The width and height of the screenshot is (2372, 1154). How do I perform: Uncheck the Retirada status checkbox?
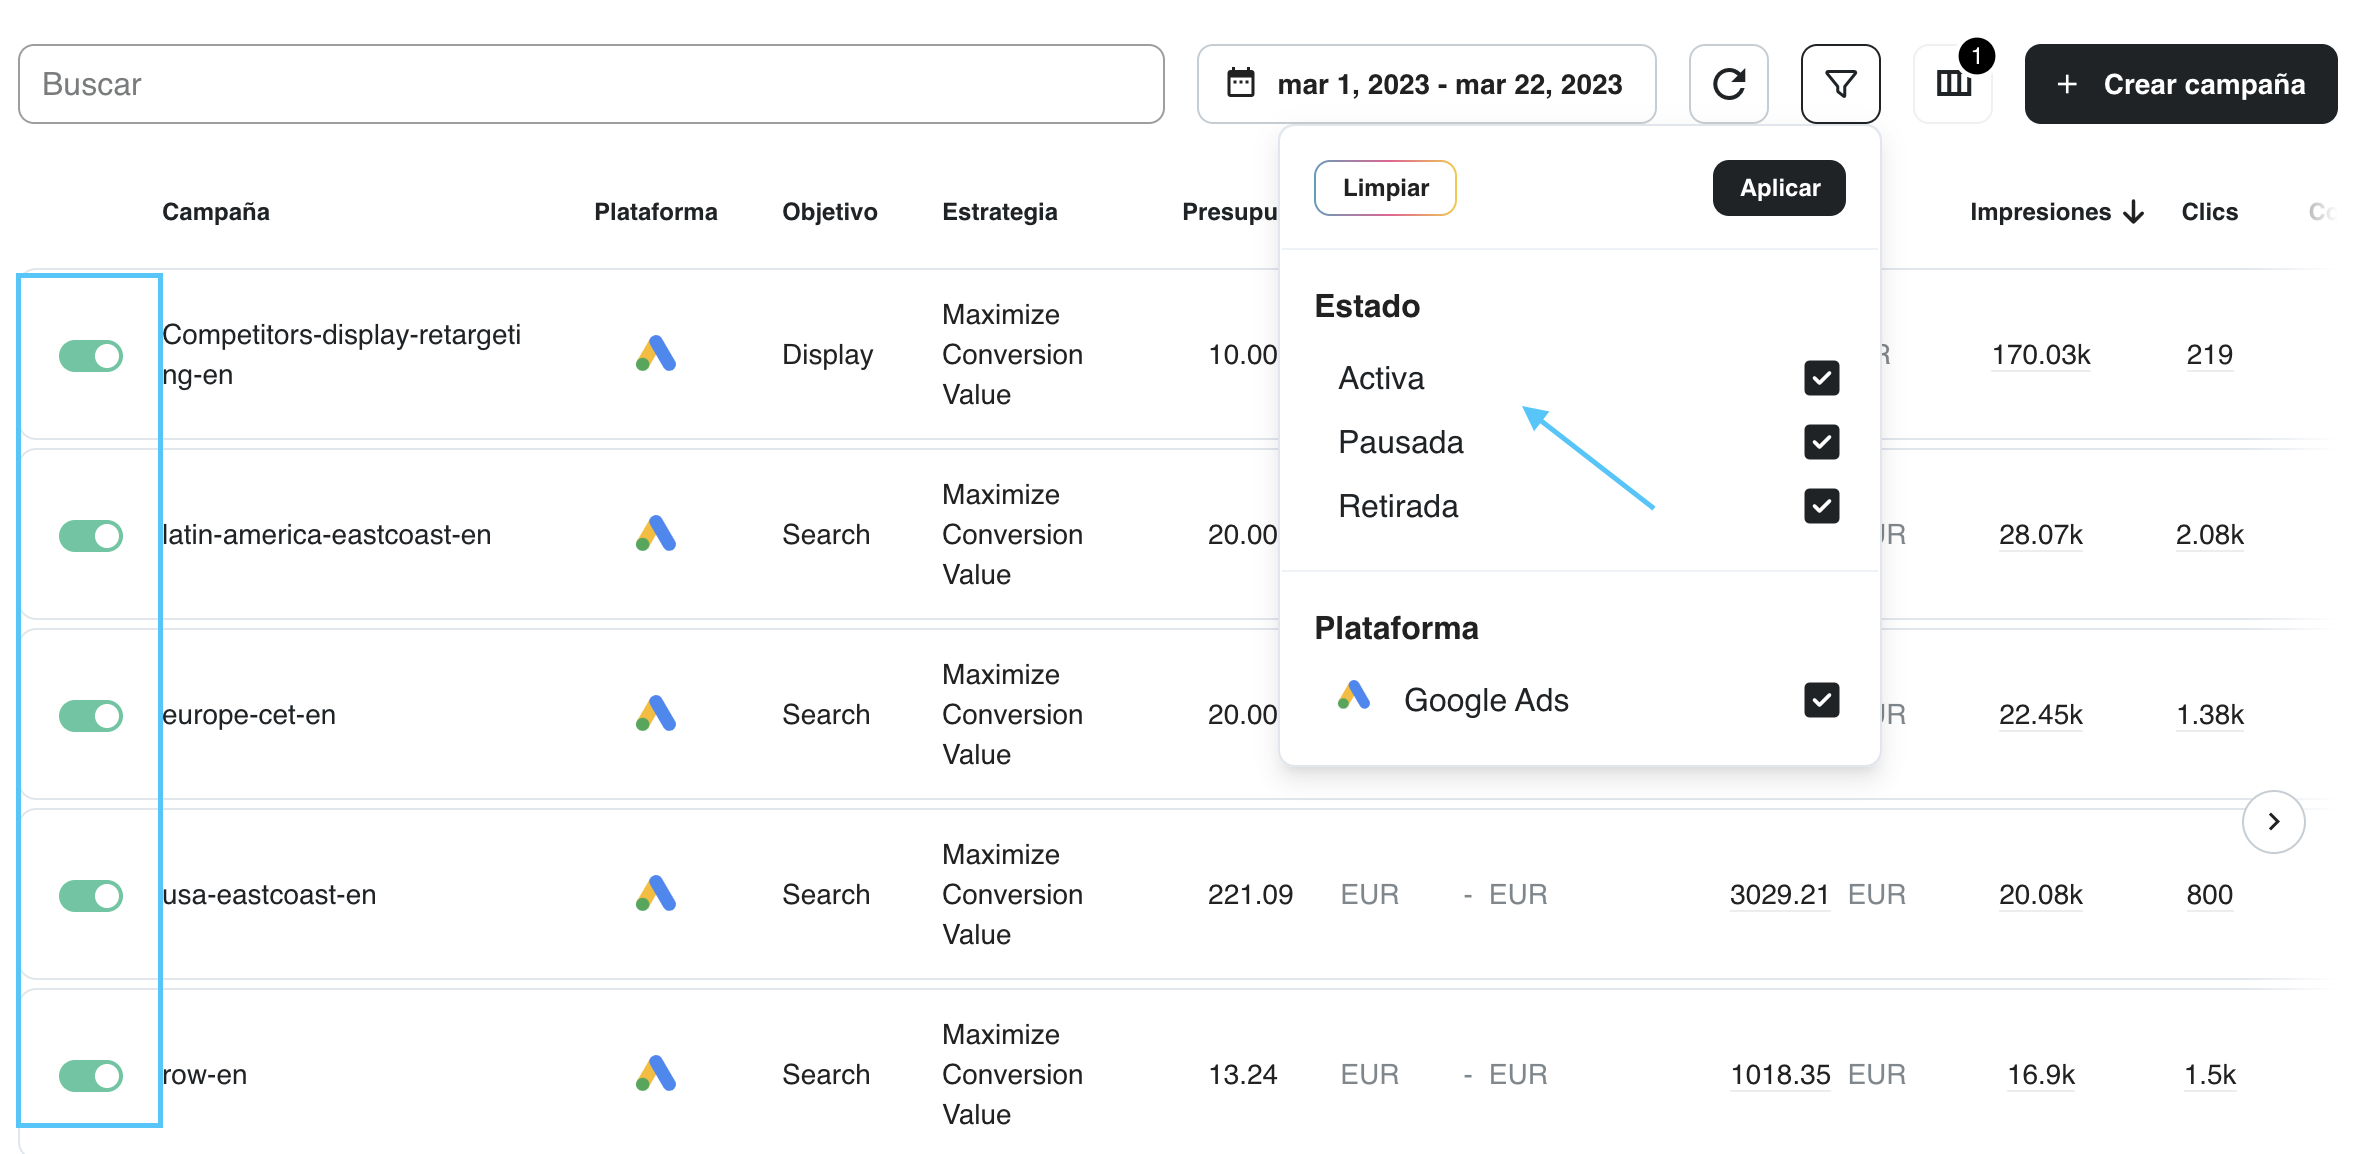[1821, 506]
